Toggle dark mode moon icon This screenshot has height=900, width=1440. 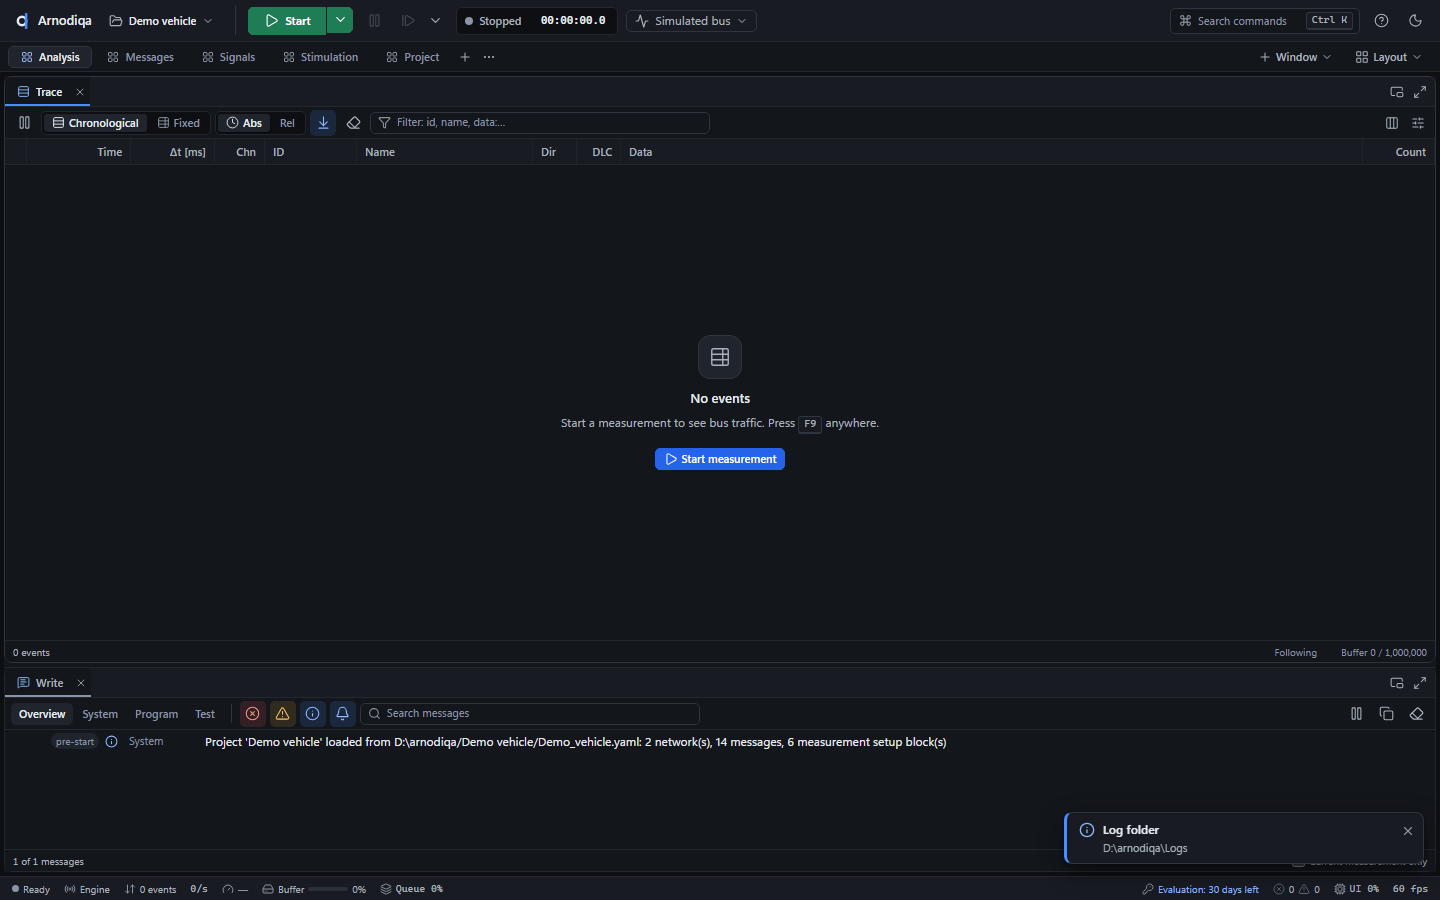[x=1415, y=21]
